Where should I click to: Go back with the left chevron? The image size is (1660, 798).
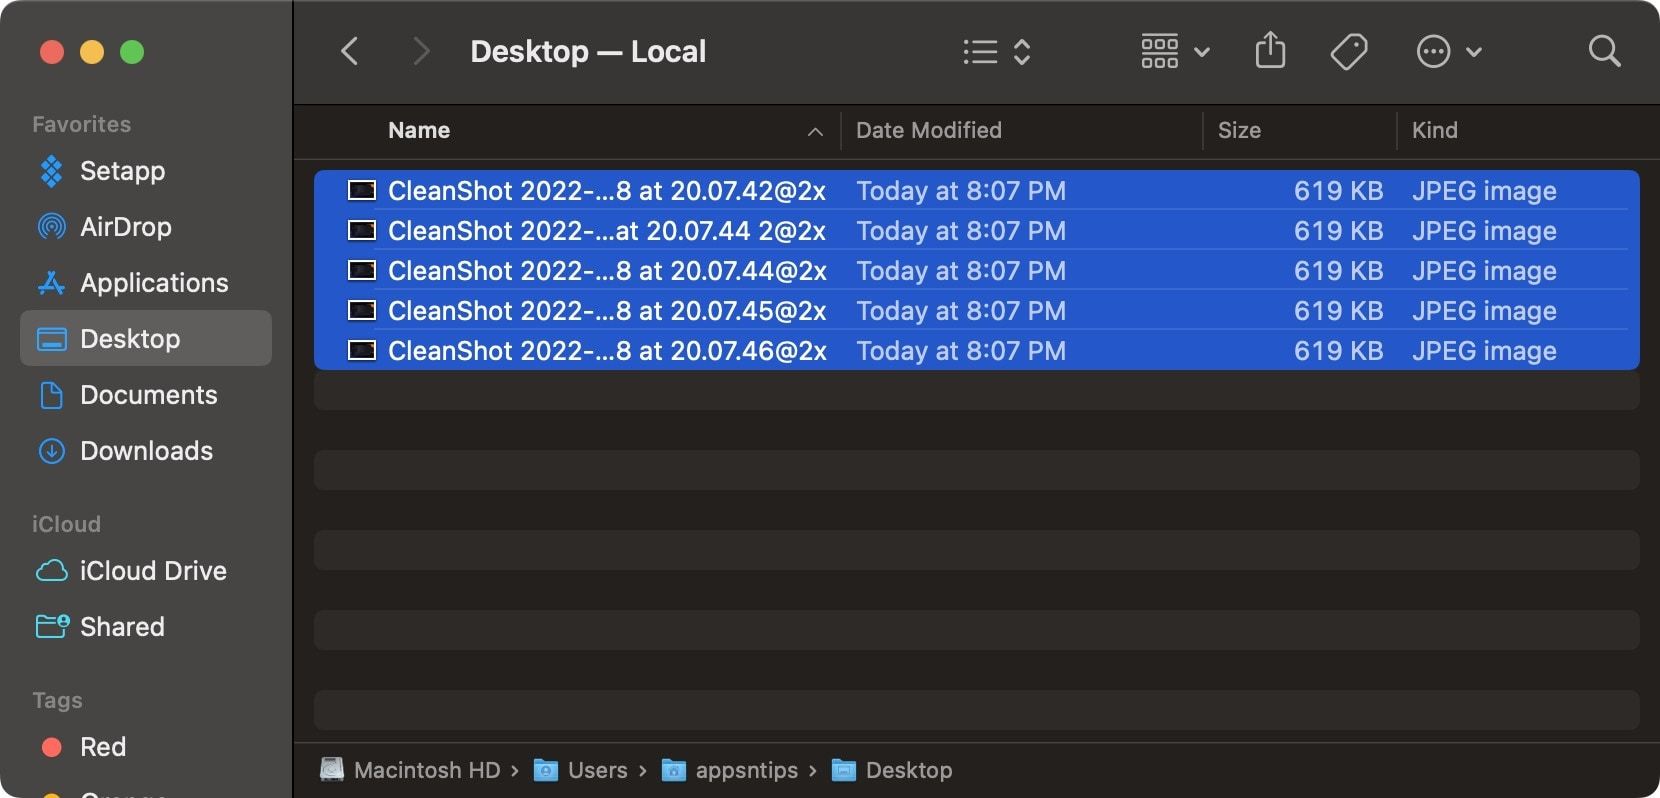(x=349, y=51)
